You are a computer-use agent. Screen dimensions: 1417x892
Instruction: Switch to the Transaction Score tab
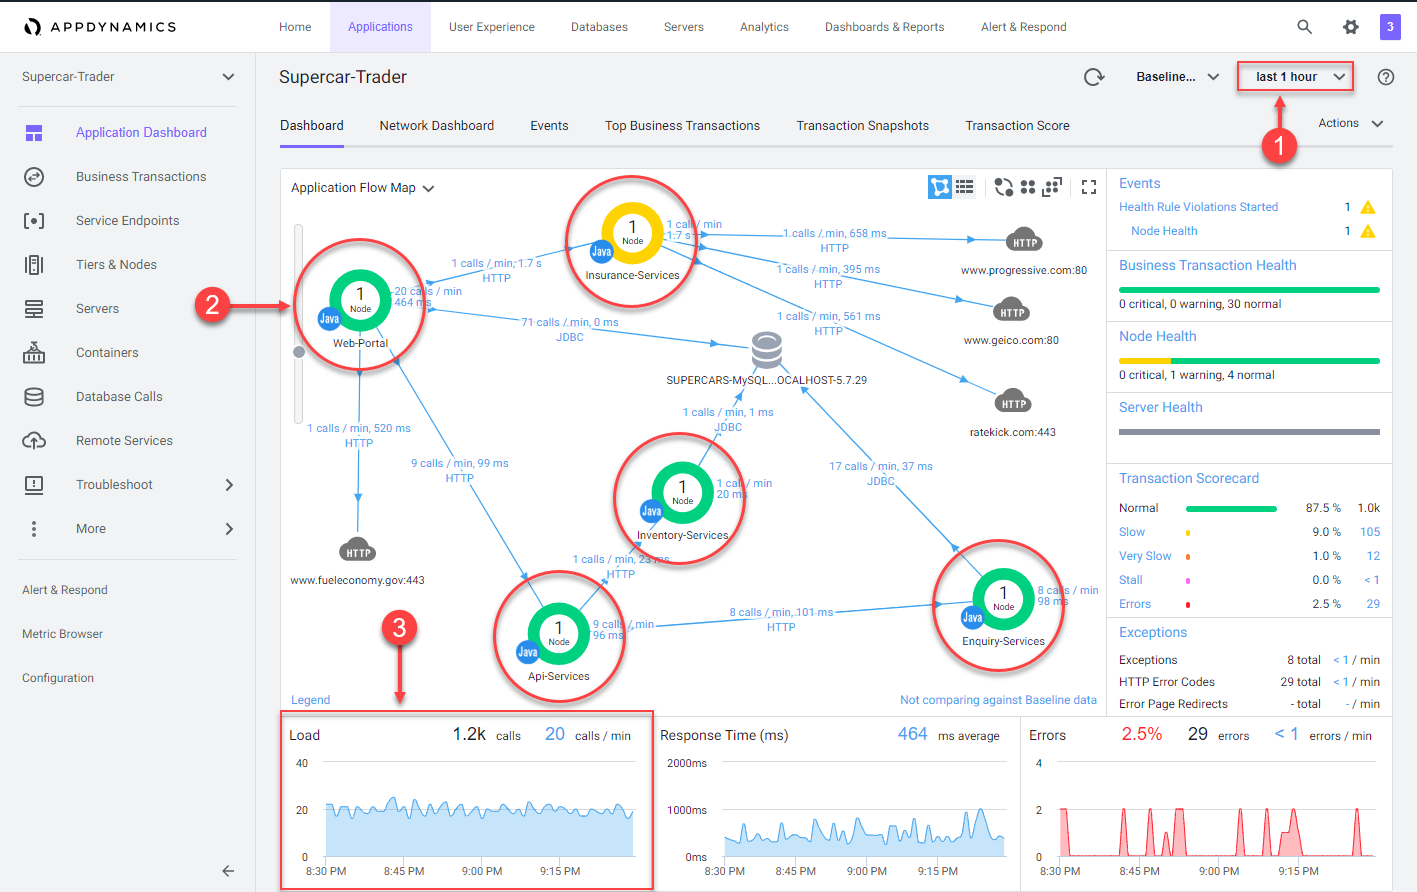pyautogui.click(x=1017, y=126)
